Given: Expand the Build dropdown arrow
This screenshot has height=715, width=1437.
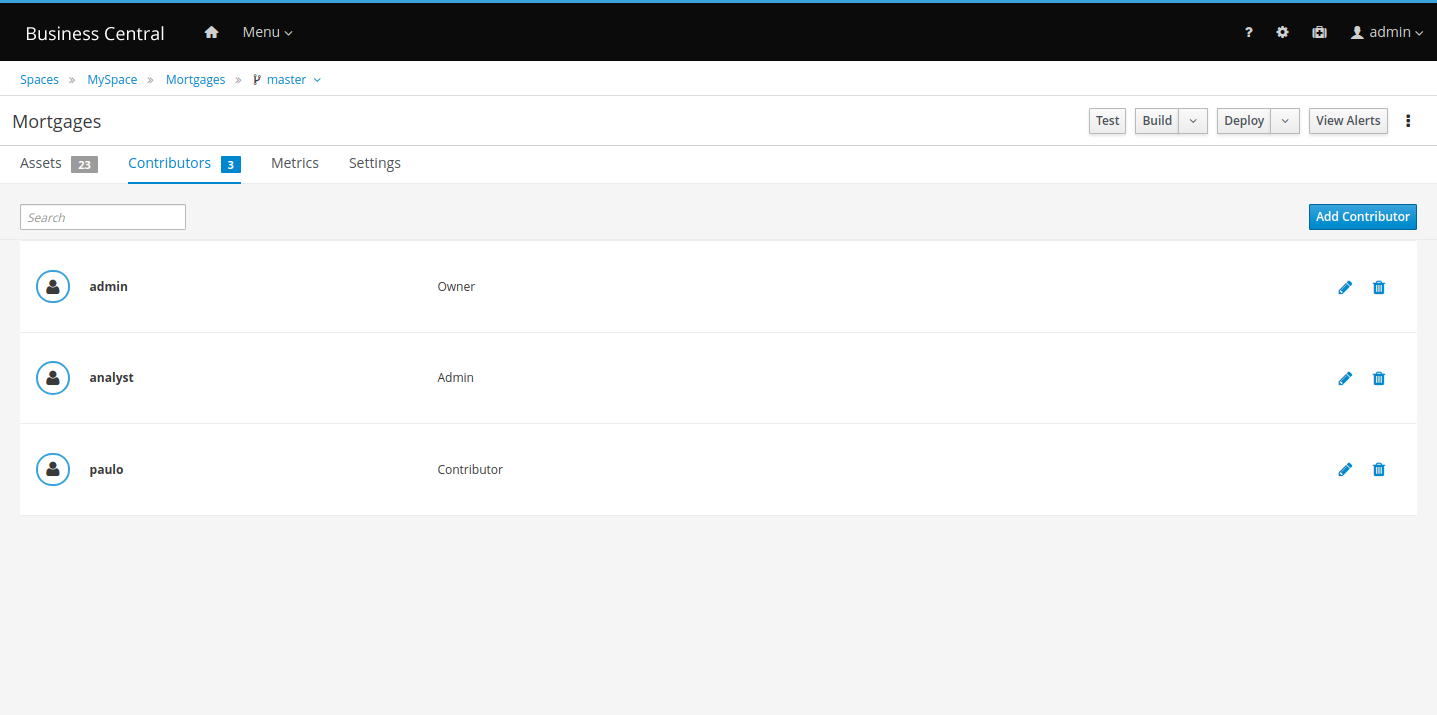Looking at the screenshot, I should click(x=1193, y=121).
